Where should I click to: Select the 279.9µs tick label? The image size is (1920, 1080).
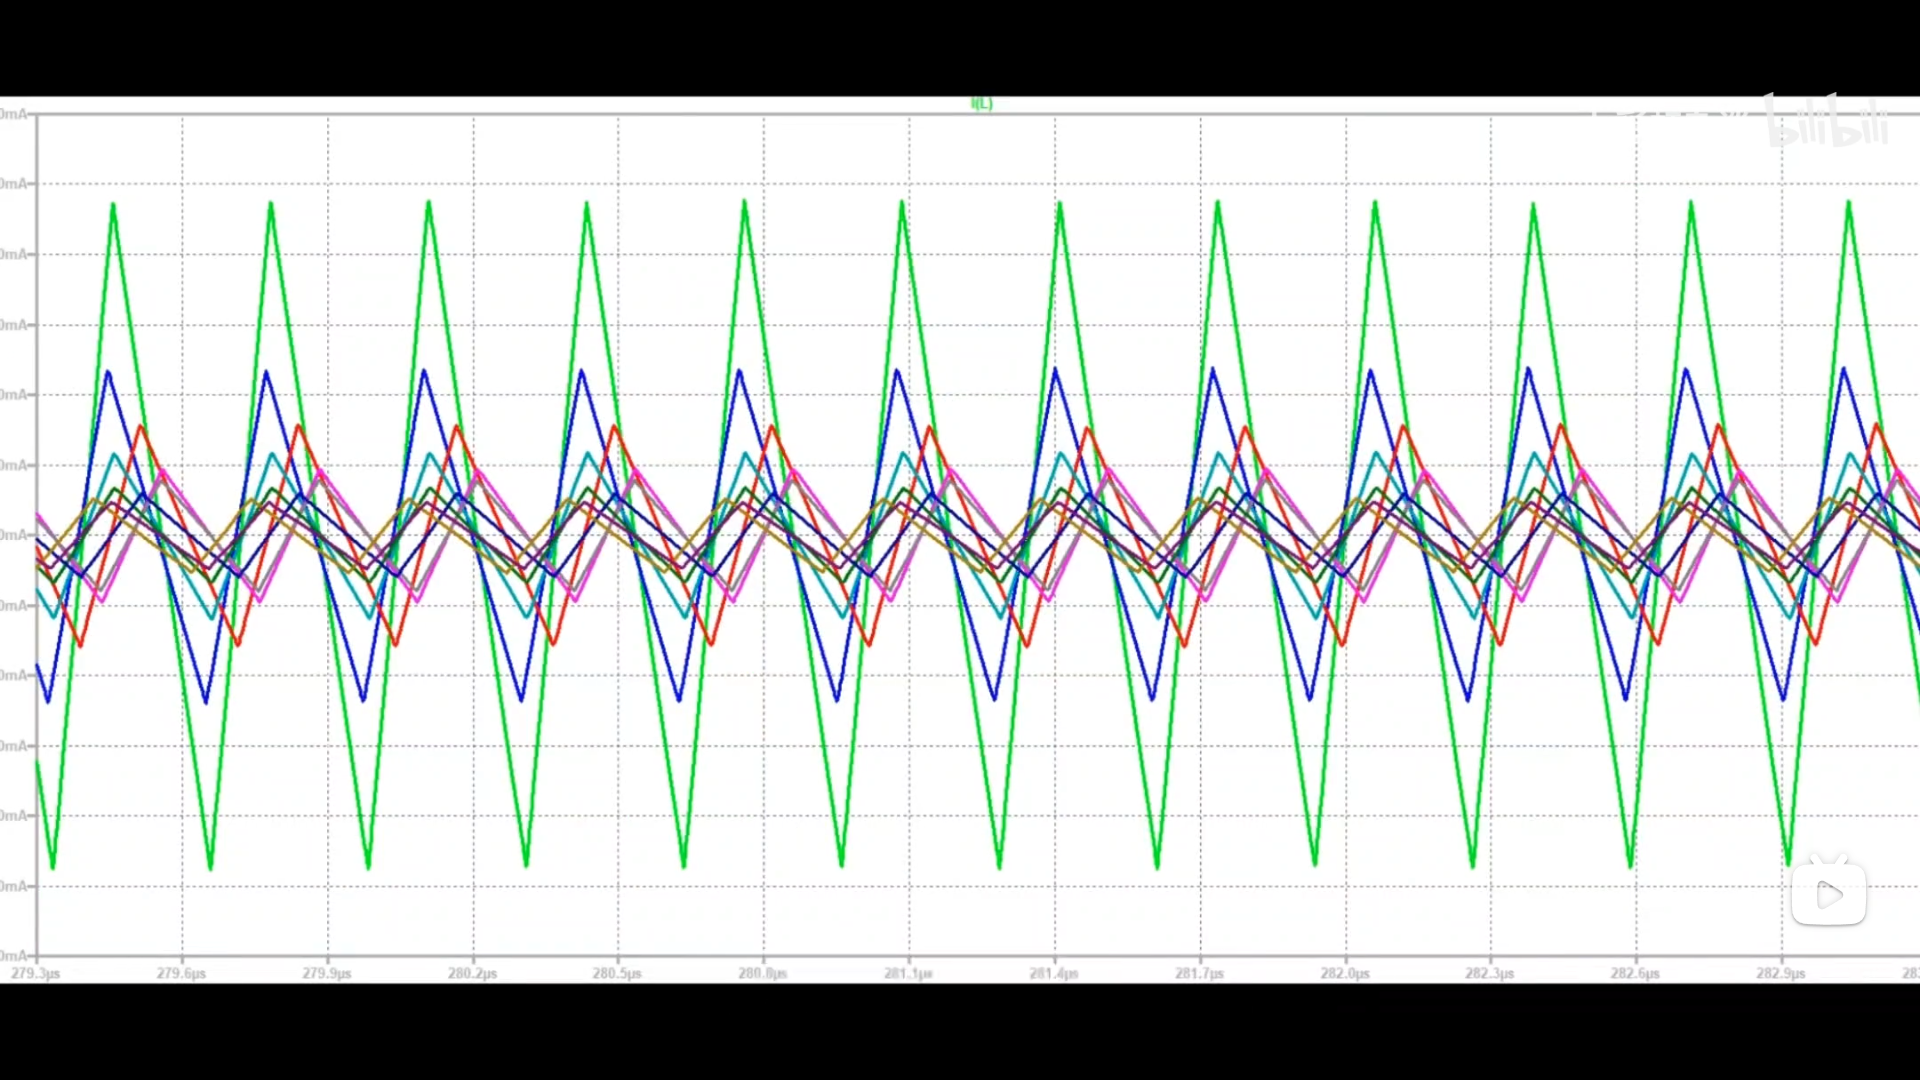pyautogui.click(x=327, y=973)
